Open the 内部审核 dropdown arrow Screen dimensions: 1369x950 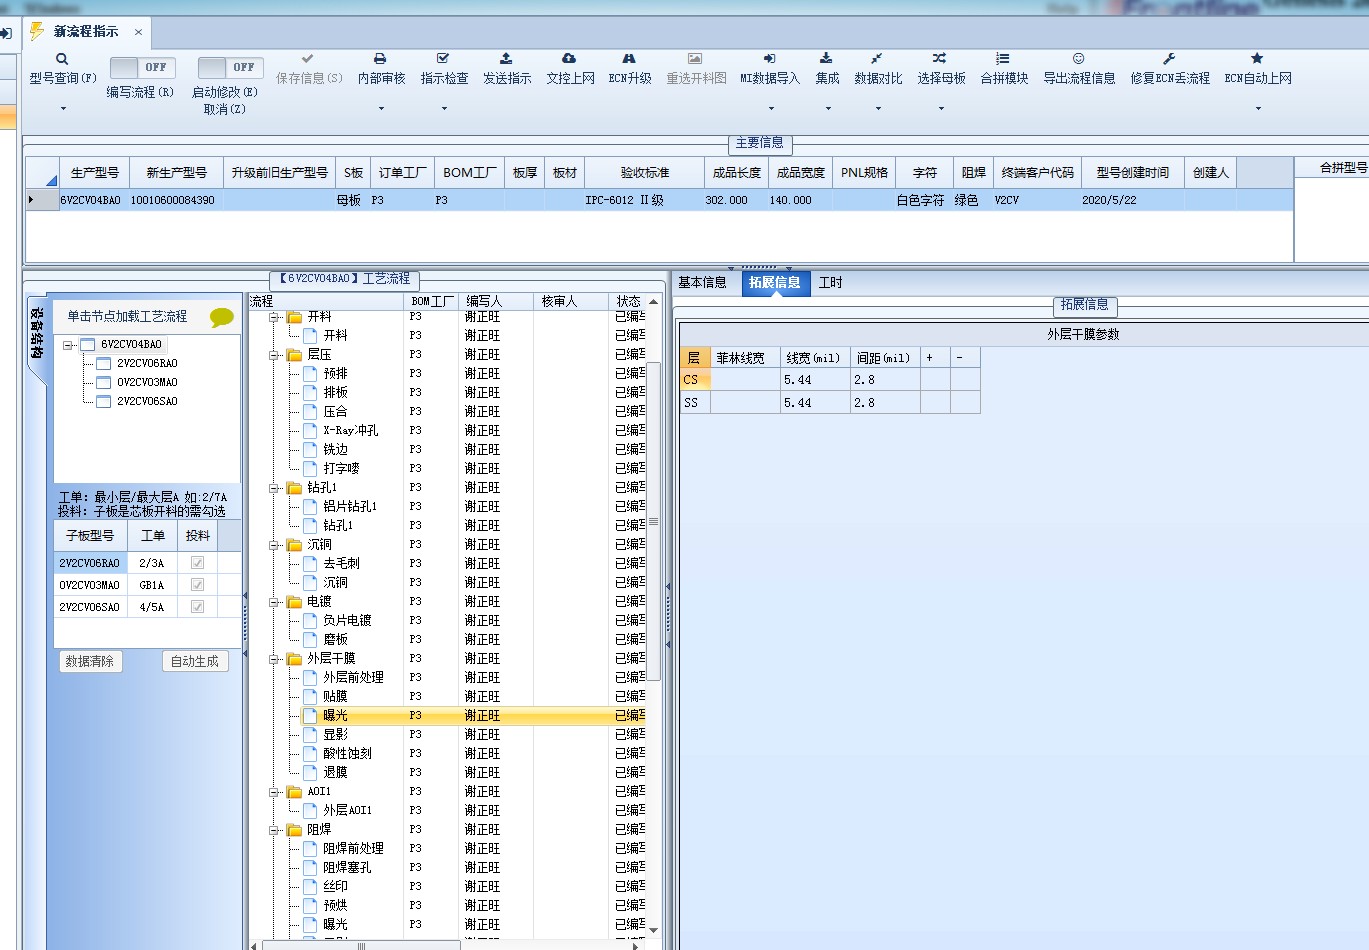coord(381,108)
